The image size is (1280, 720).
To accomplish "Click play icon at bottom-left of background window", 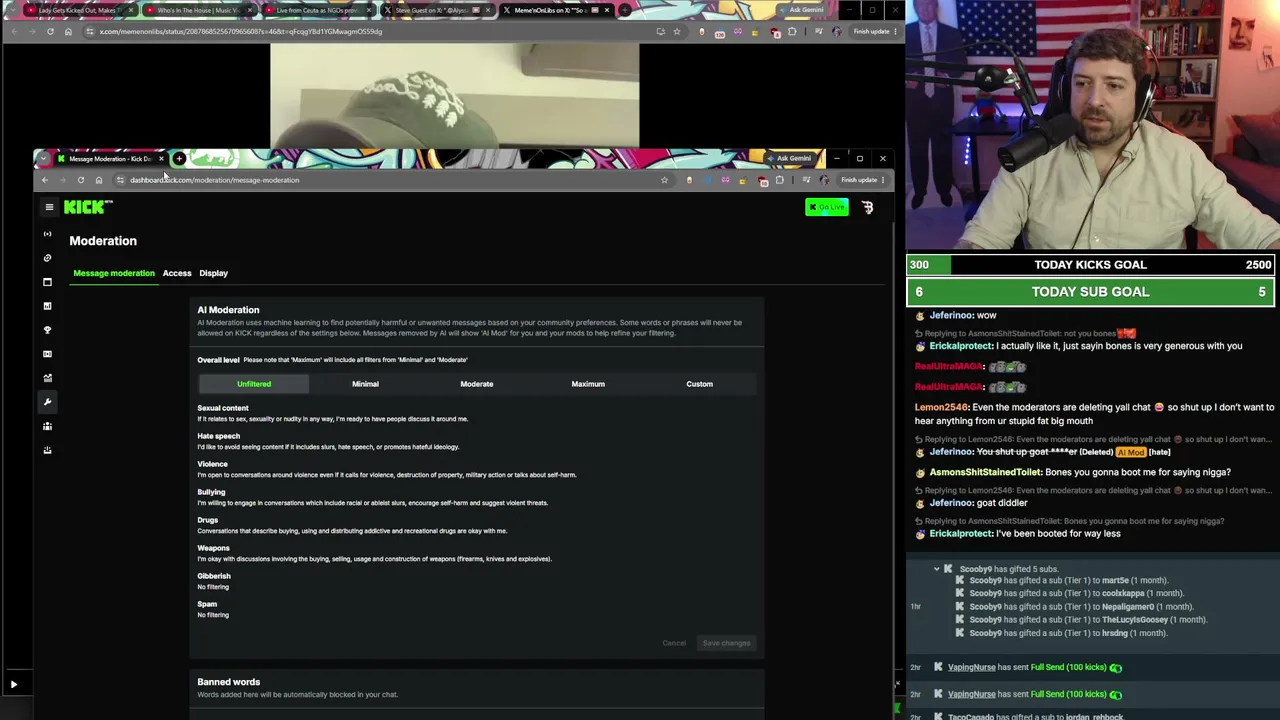I will [14, 685].
